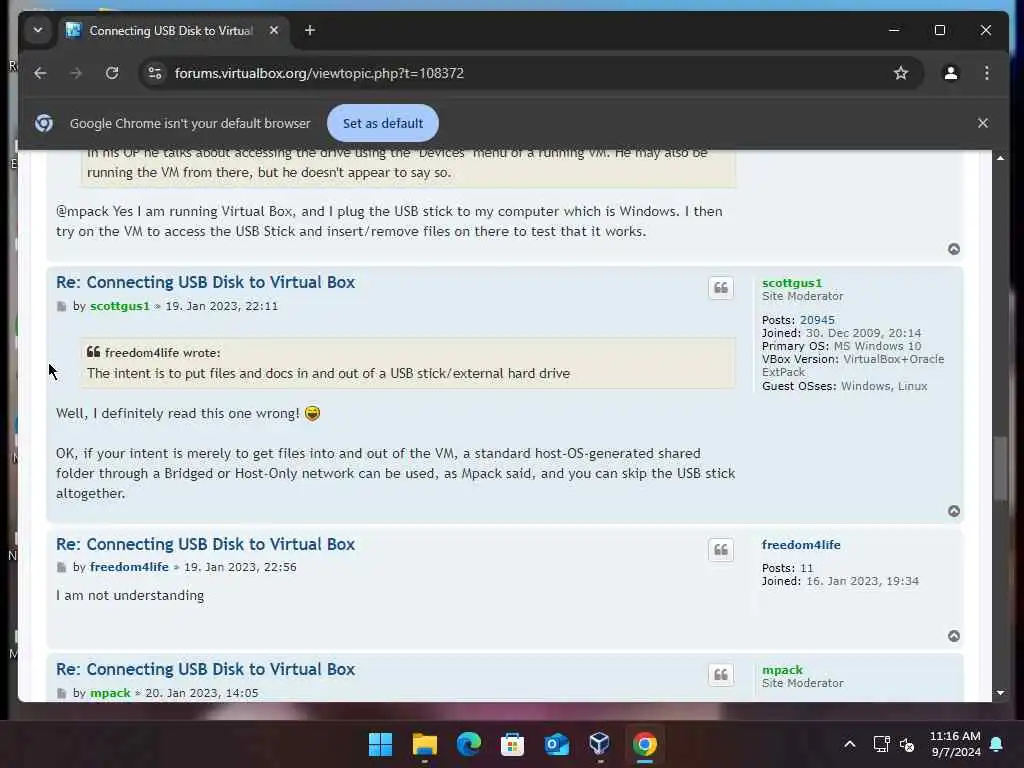This screenshot has height=768, width=1024.
Task: Bookmark this page with the star icon
Action: point(901,73)
